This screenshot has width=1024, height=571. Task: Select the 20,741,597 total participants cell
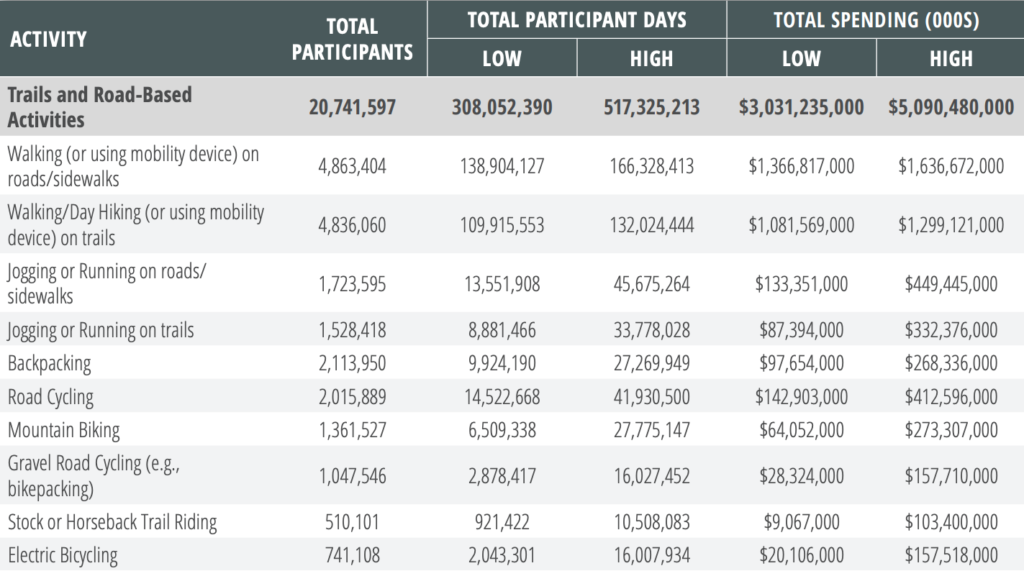coord(352,107)
